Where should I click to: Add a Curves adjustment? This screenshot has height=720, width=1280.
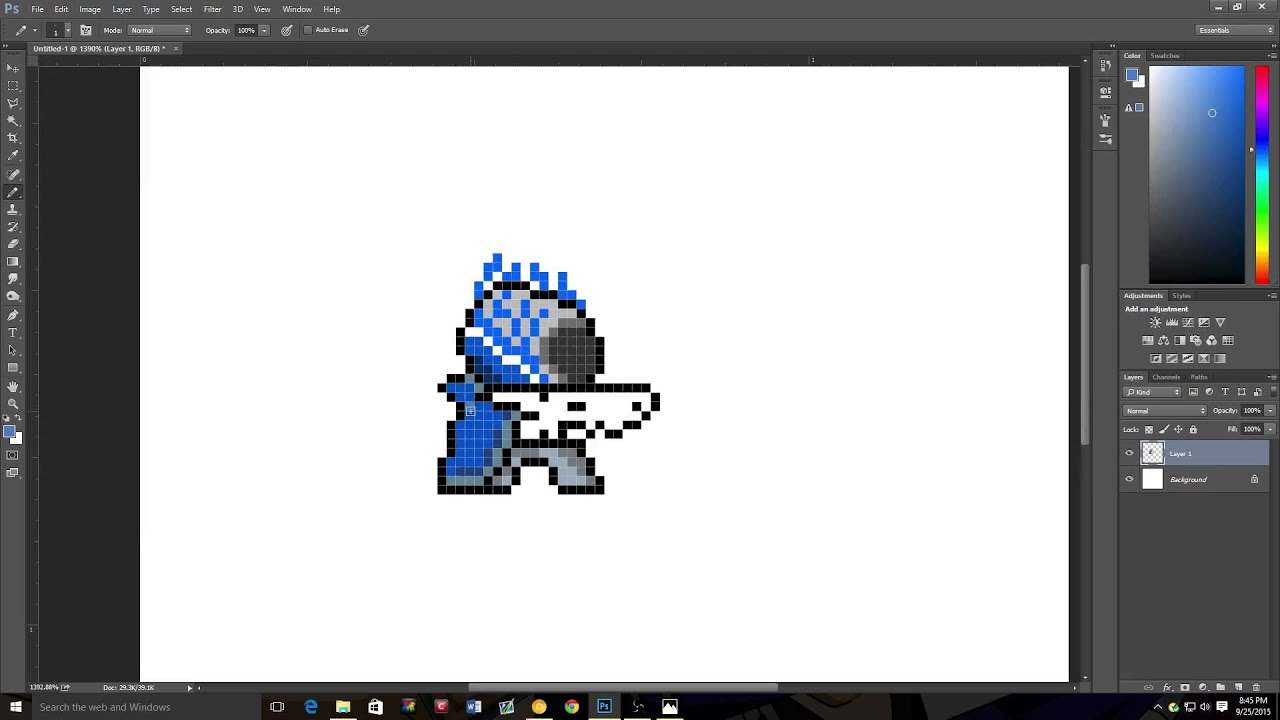[1188, 323]
